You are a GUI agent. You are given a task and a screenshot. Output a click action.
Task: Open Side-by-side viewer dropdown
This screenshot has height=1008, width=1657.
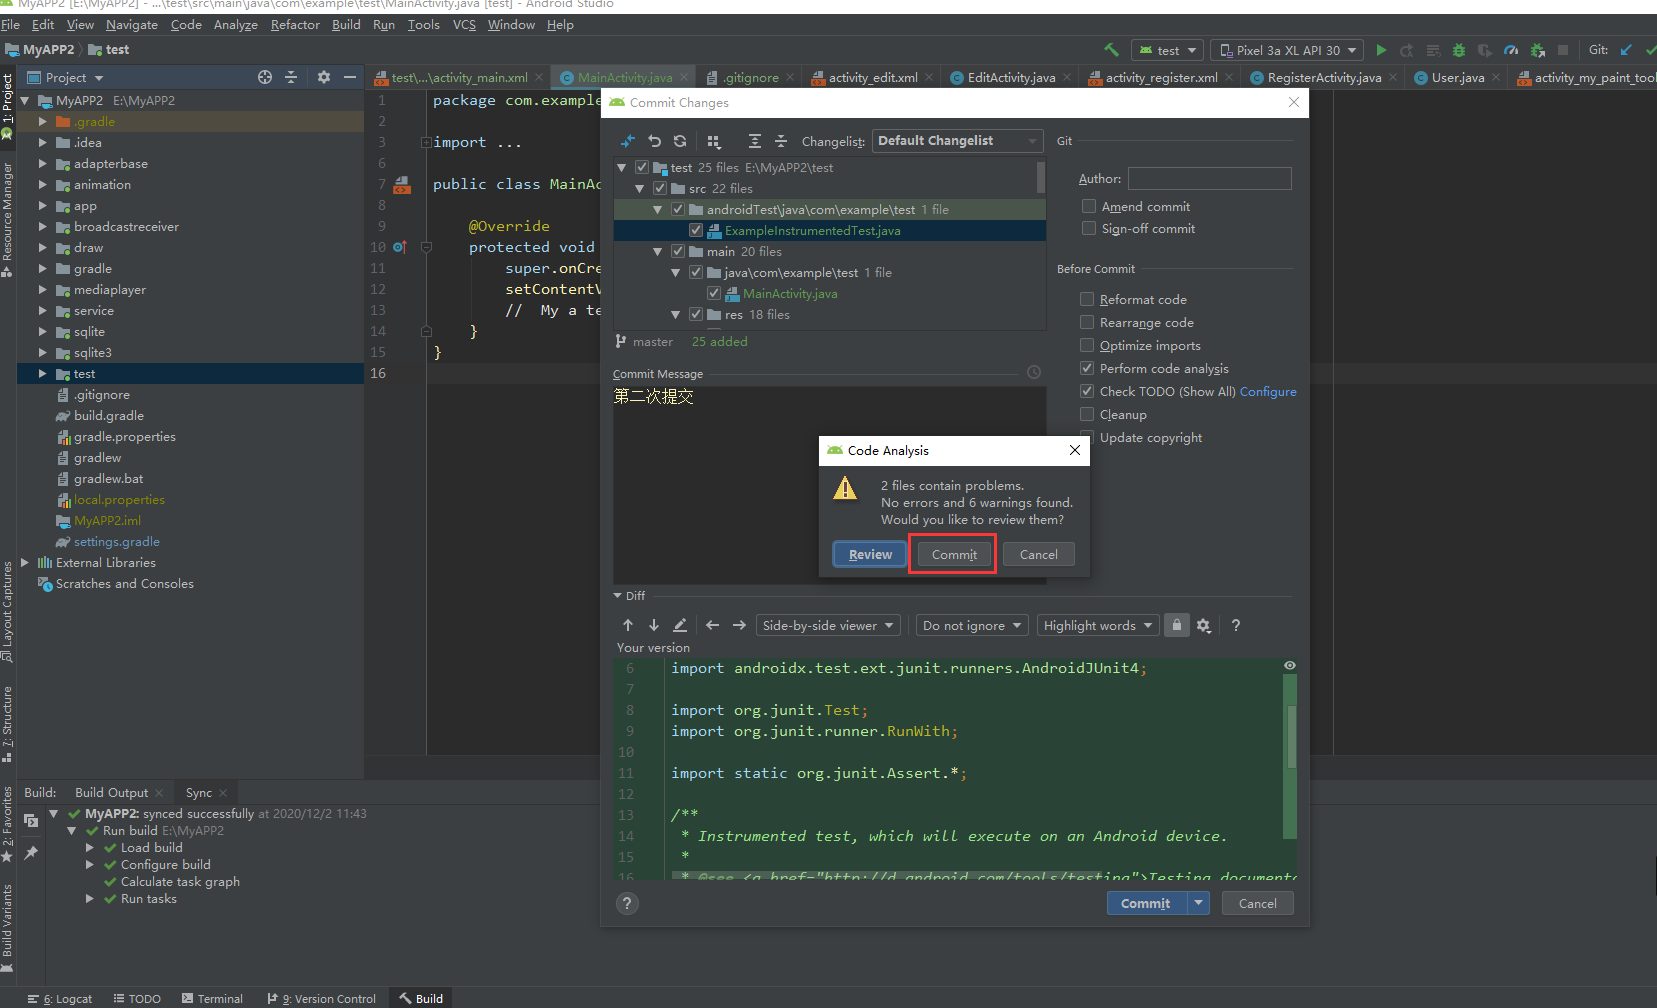click(x=828, y=625)
